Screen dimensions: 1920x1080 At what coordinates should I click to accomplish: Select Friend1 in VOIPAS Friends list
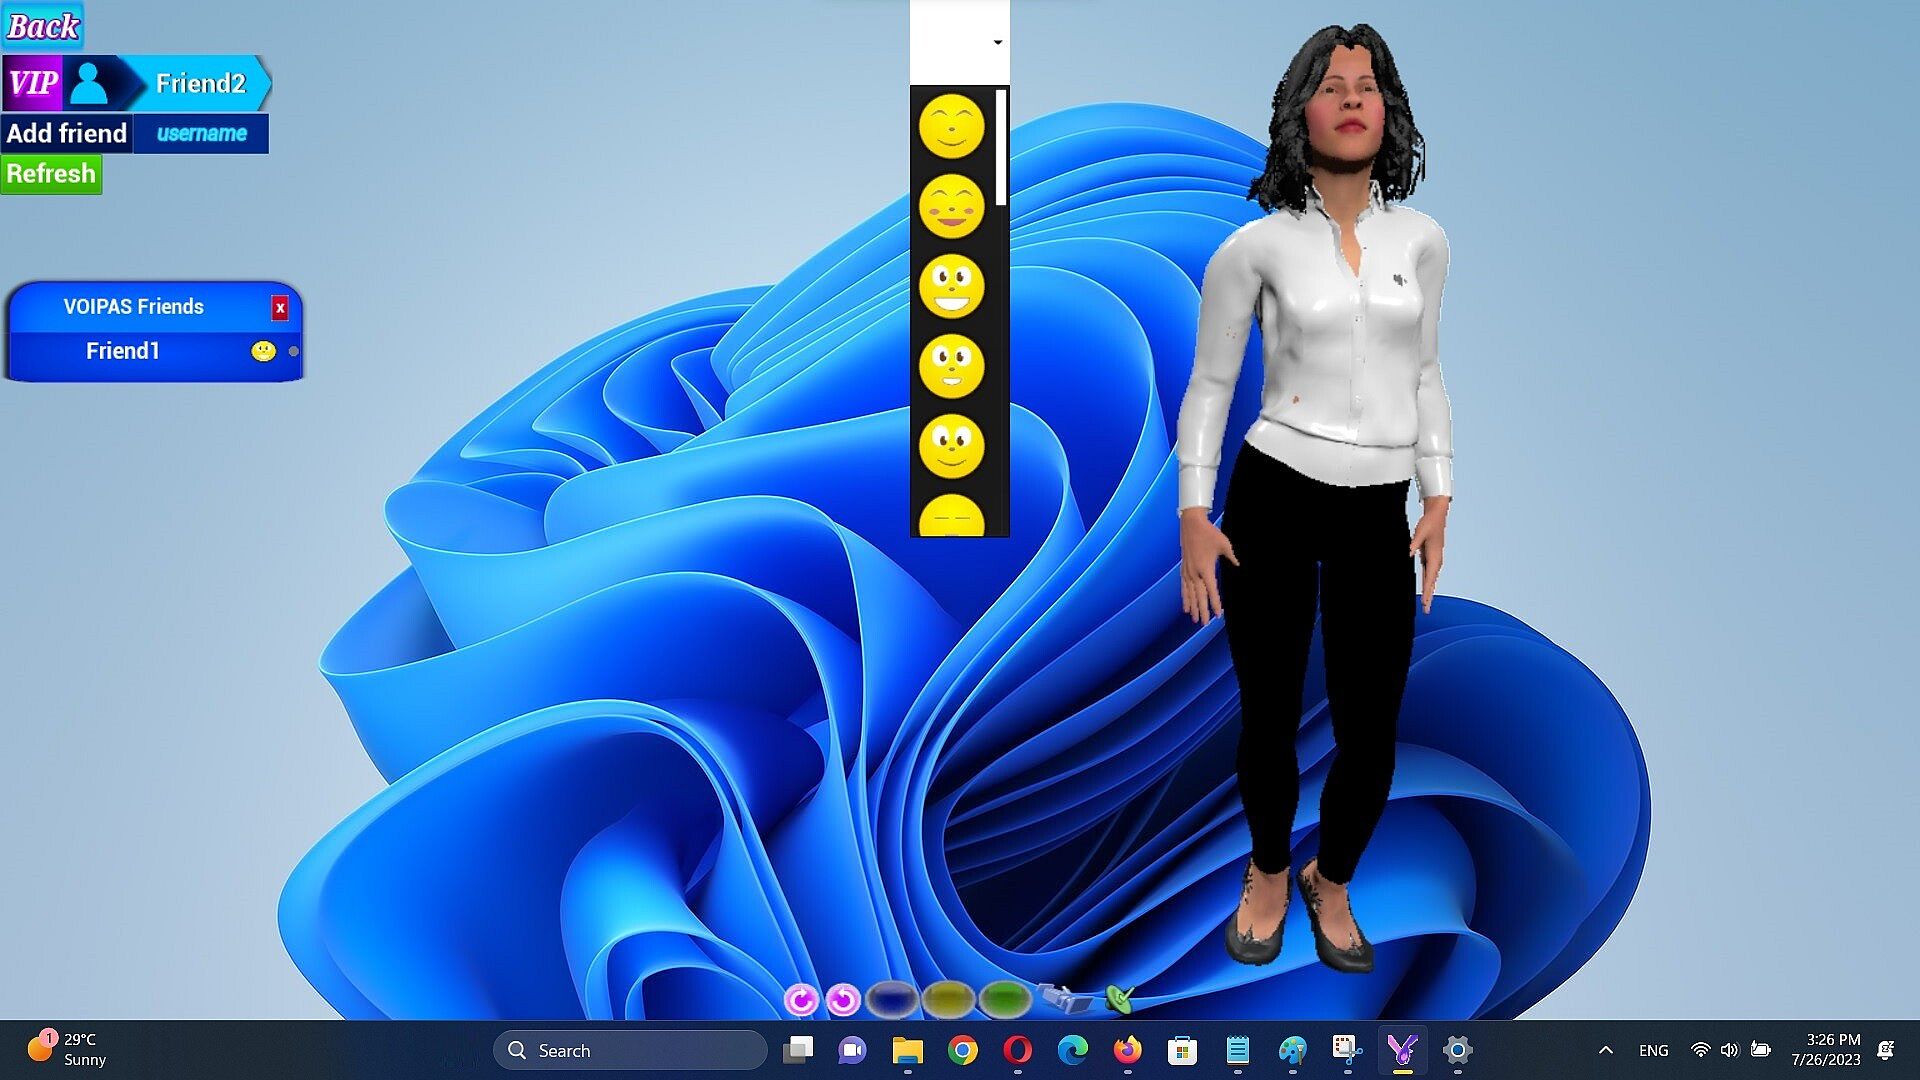pyautogui.click(x=122, y=351)
